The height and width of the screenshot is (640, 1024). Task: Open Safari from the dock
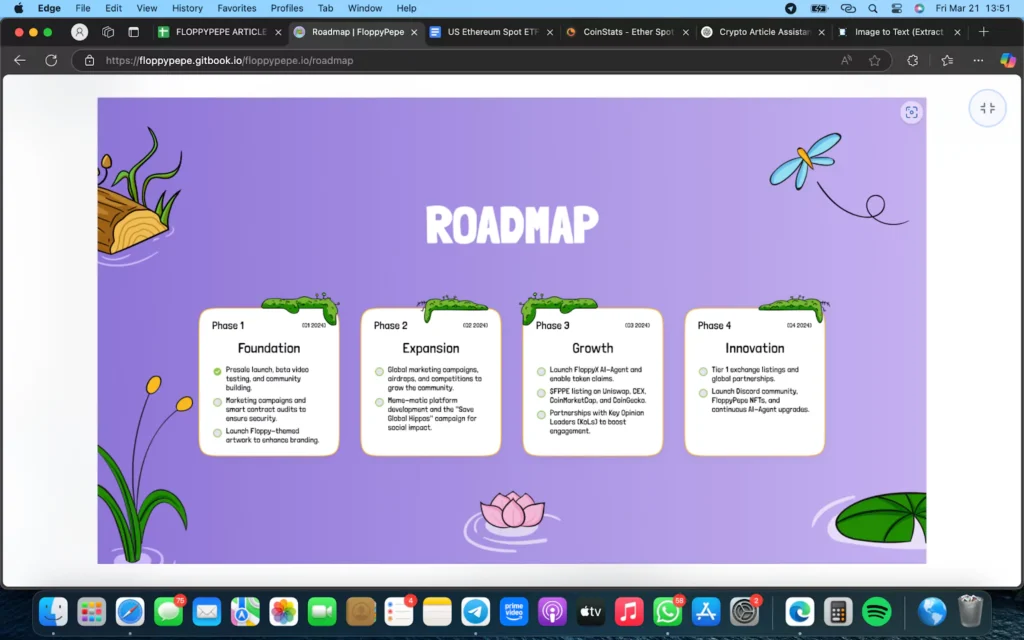130,612
